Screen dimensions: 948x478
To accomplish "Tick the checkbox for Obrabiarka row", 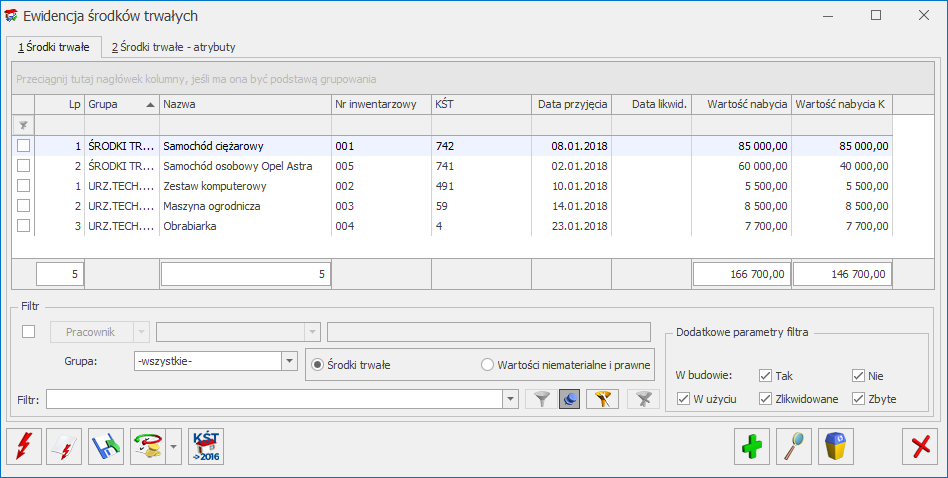I will (x=24, y=225).
